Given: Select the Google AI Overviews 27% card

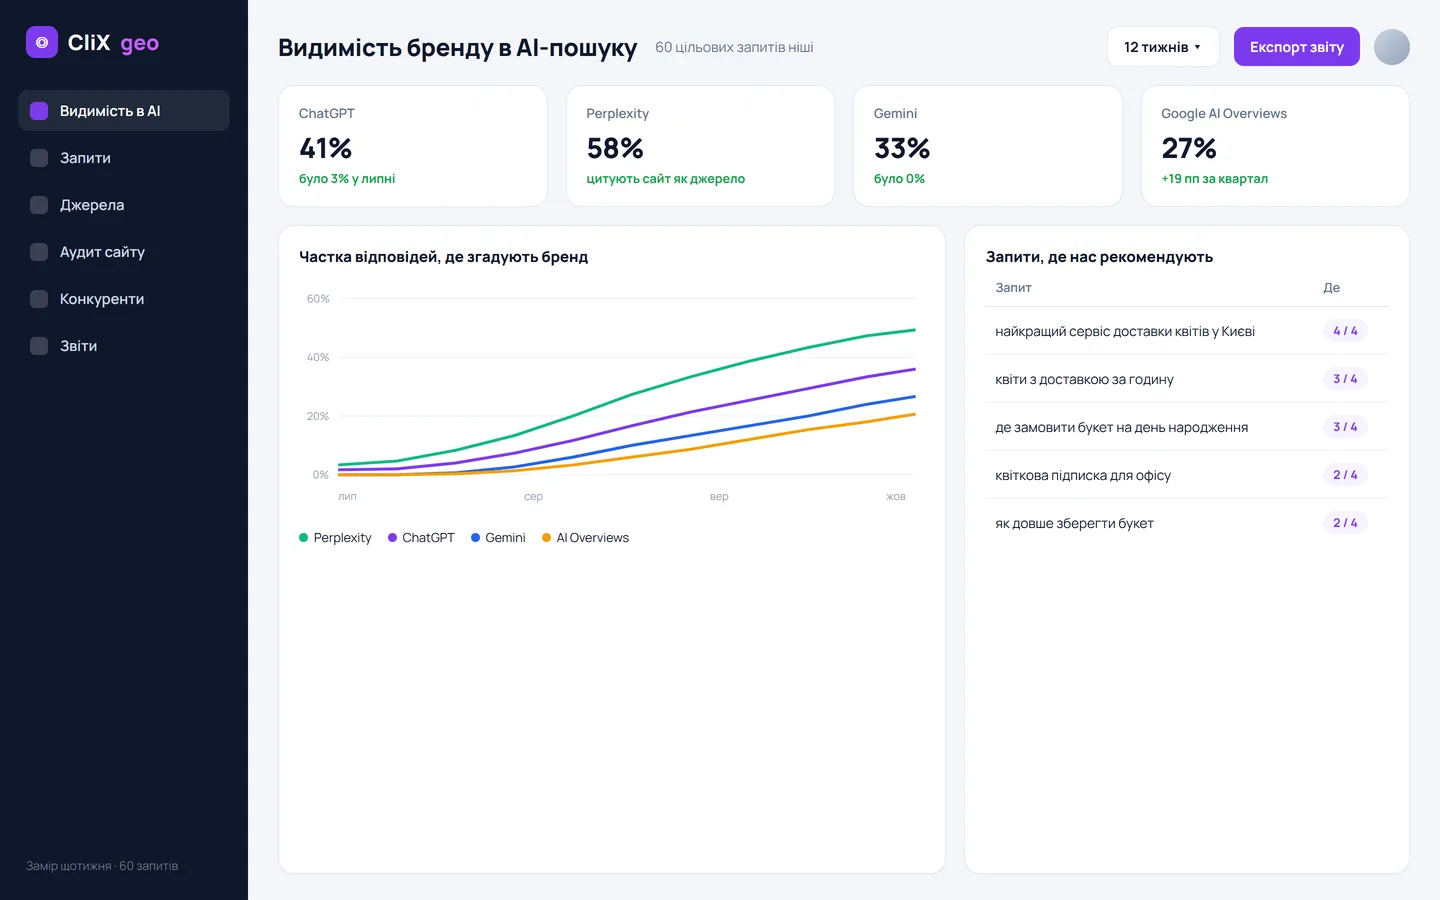Looking at the screenshot, I should pos(1275,146).
